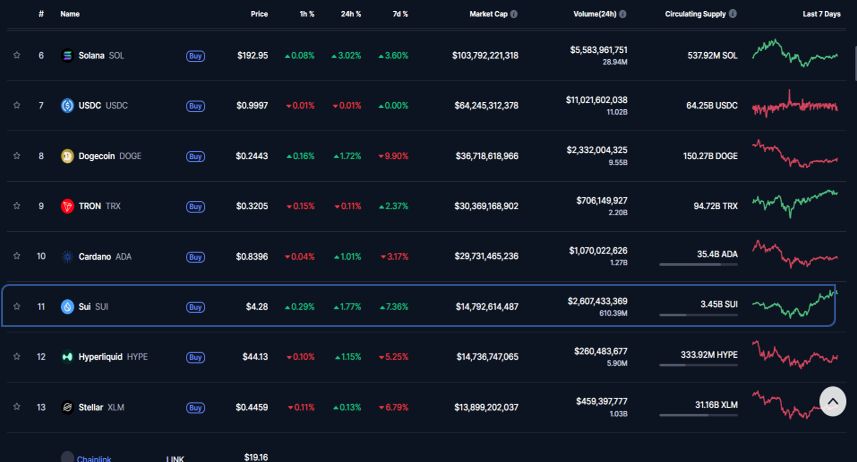Star Hyperliquid for the watchlist
857x462 pixels.
coord(16,356)
